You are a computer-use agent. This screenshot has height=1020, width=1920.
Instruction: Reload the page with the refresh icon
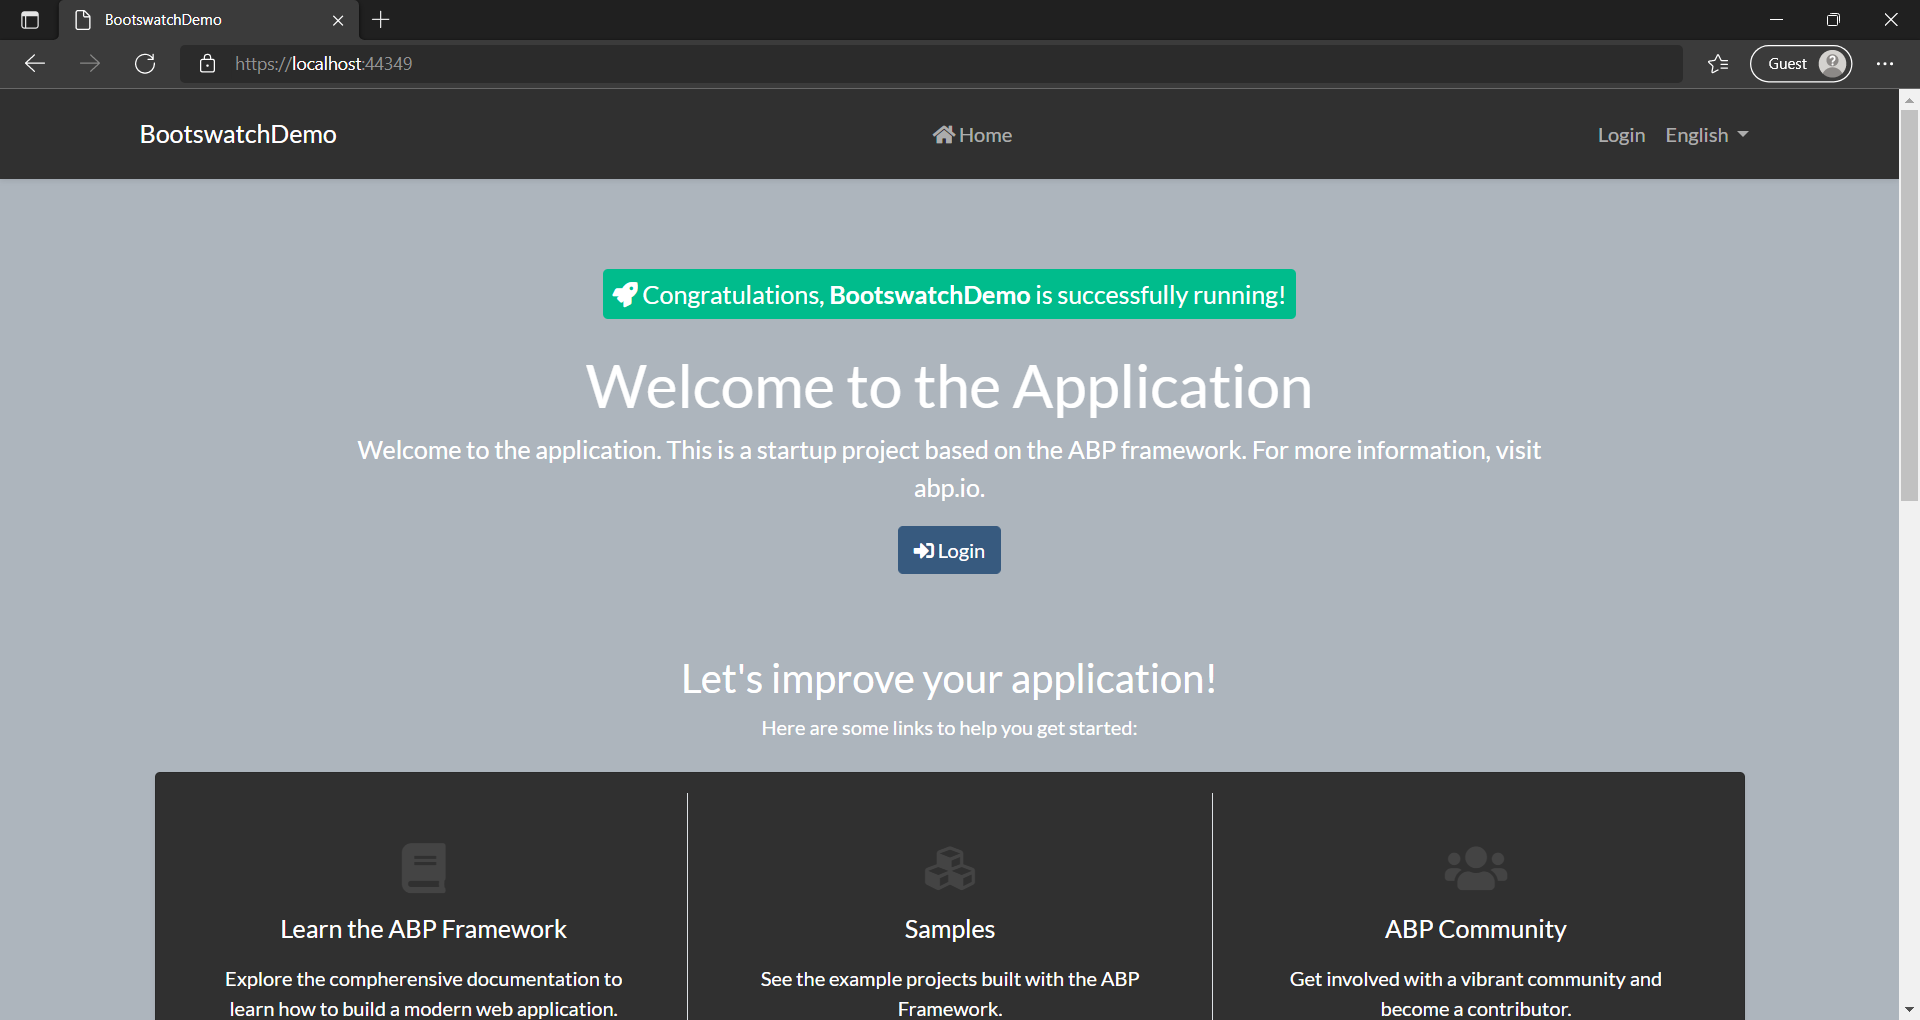click(145, 64)
